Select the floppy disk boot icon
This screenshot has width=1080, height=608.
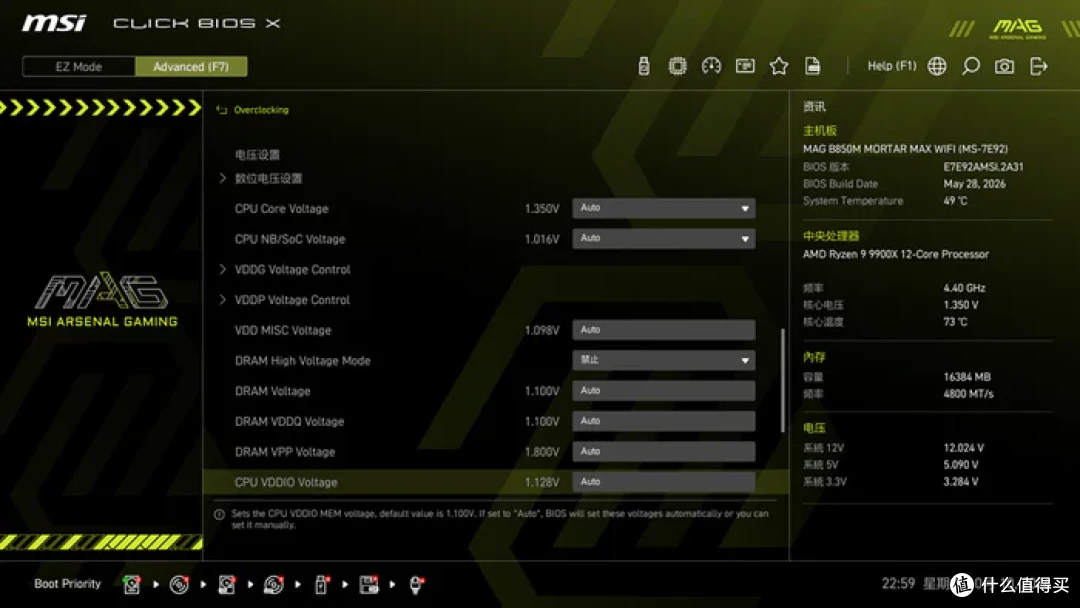(368, 585)
